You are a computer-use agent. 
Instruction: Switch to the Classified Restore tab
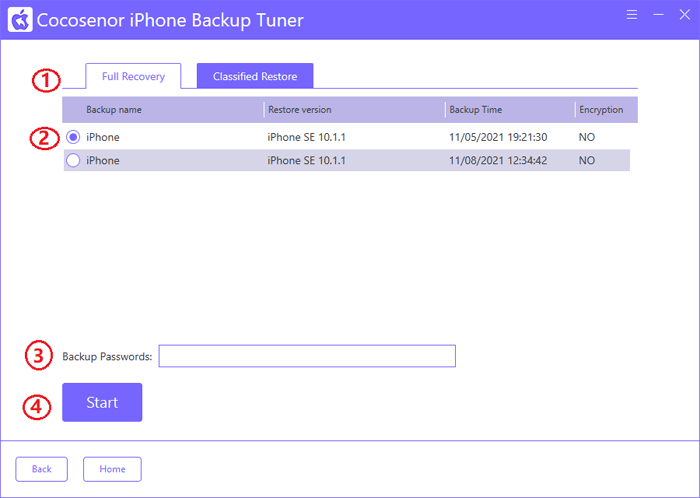point(255,76)
